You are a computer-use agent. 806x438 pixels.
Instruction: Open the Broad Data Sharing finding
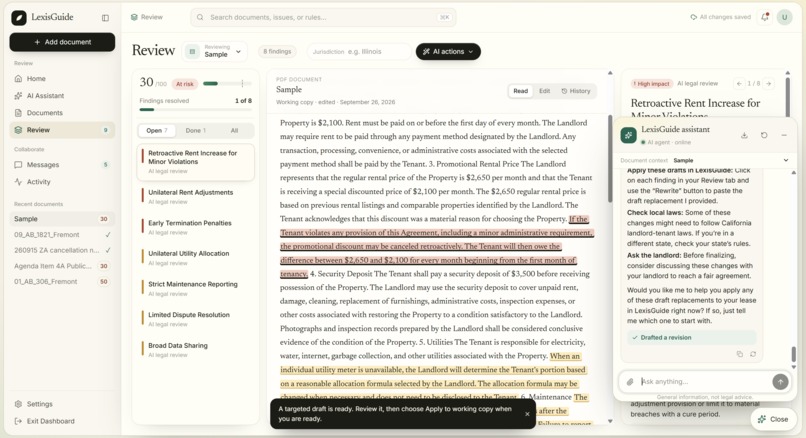tap(195, 350)
